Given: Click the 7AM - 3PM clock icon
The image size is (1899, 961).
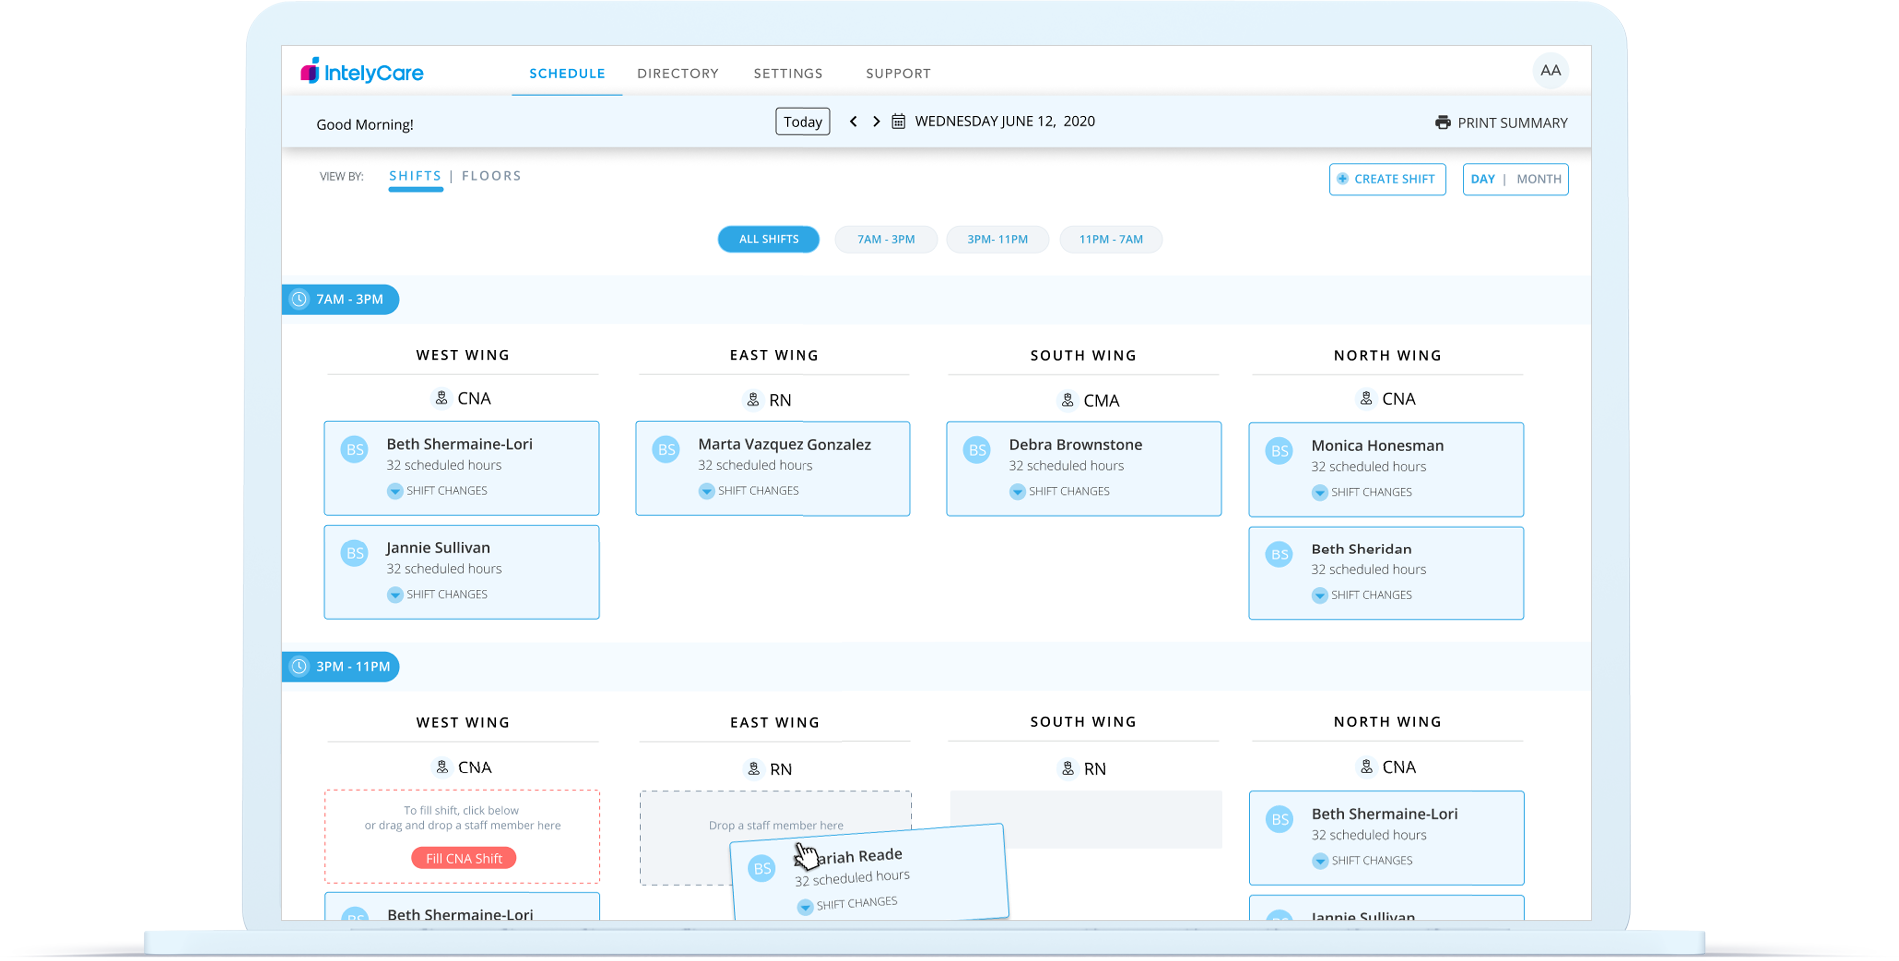Looking at the screenshot, I should [x=299, y=299].
